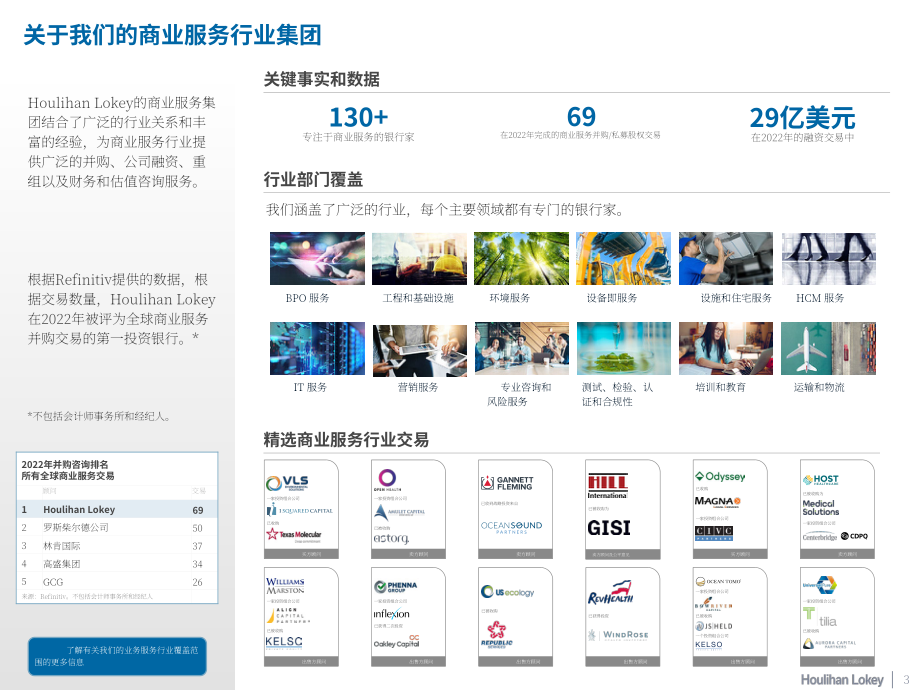The width and height of the screenshot is (920, 690).
Task: Open the 设施和住宅服务 technician image
Action: tap(726, 258)
